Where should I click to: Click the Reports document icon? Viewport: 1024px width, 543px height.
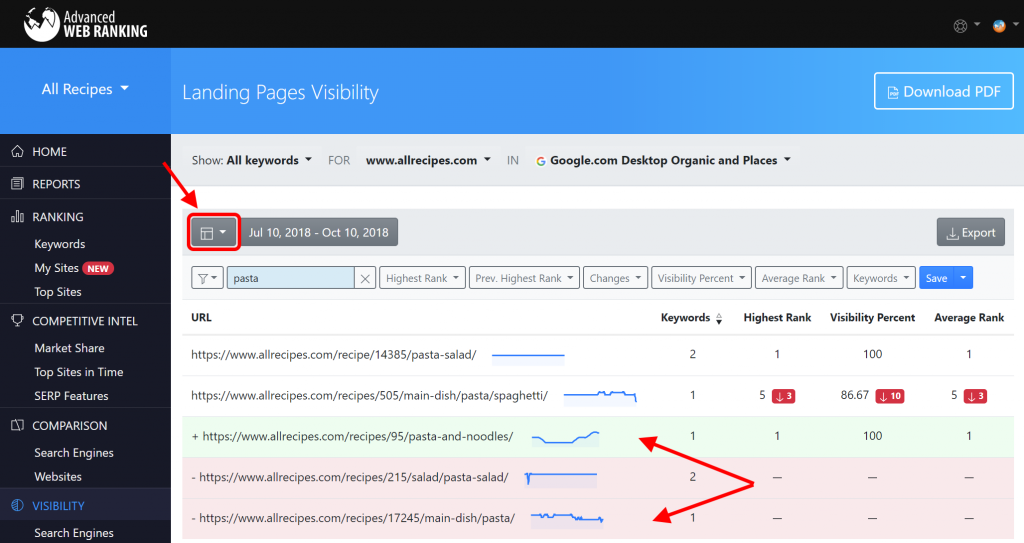tap(18, 184)
